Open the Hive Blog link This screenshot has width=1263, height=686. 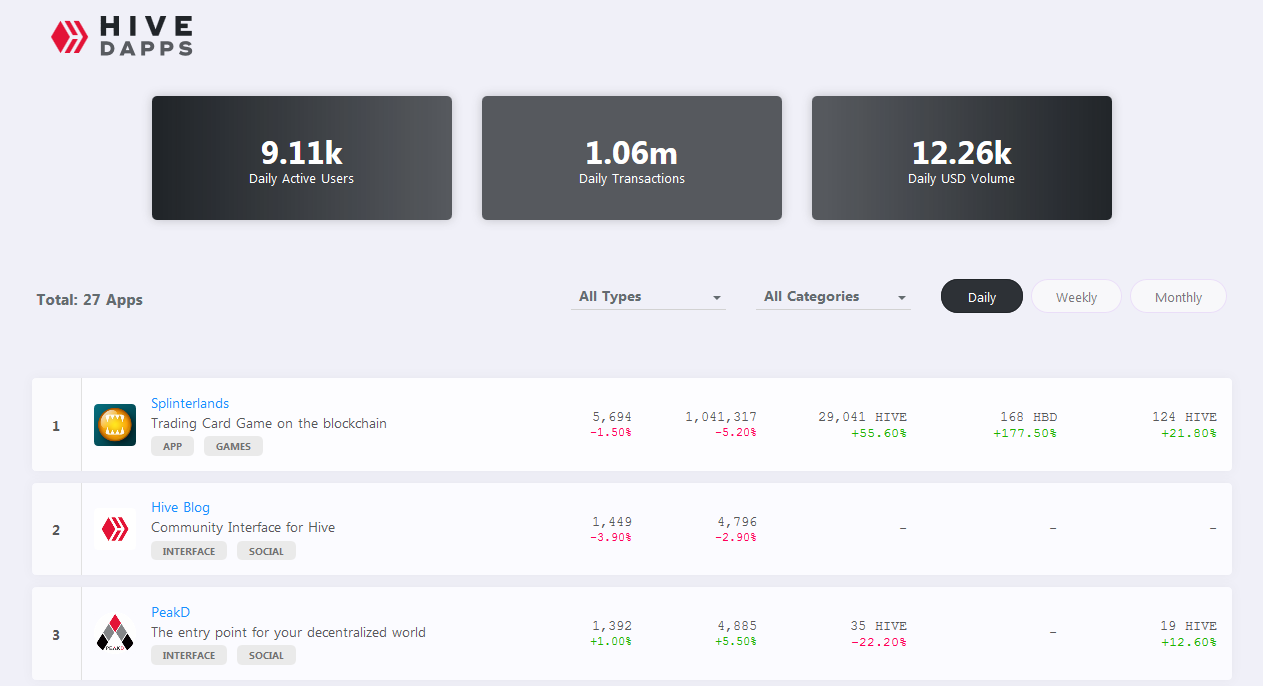pos(181,507)
